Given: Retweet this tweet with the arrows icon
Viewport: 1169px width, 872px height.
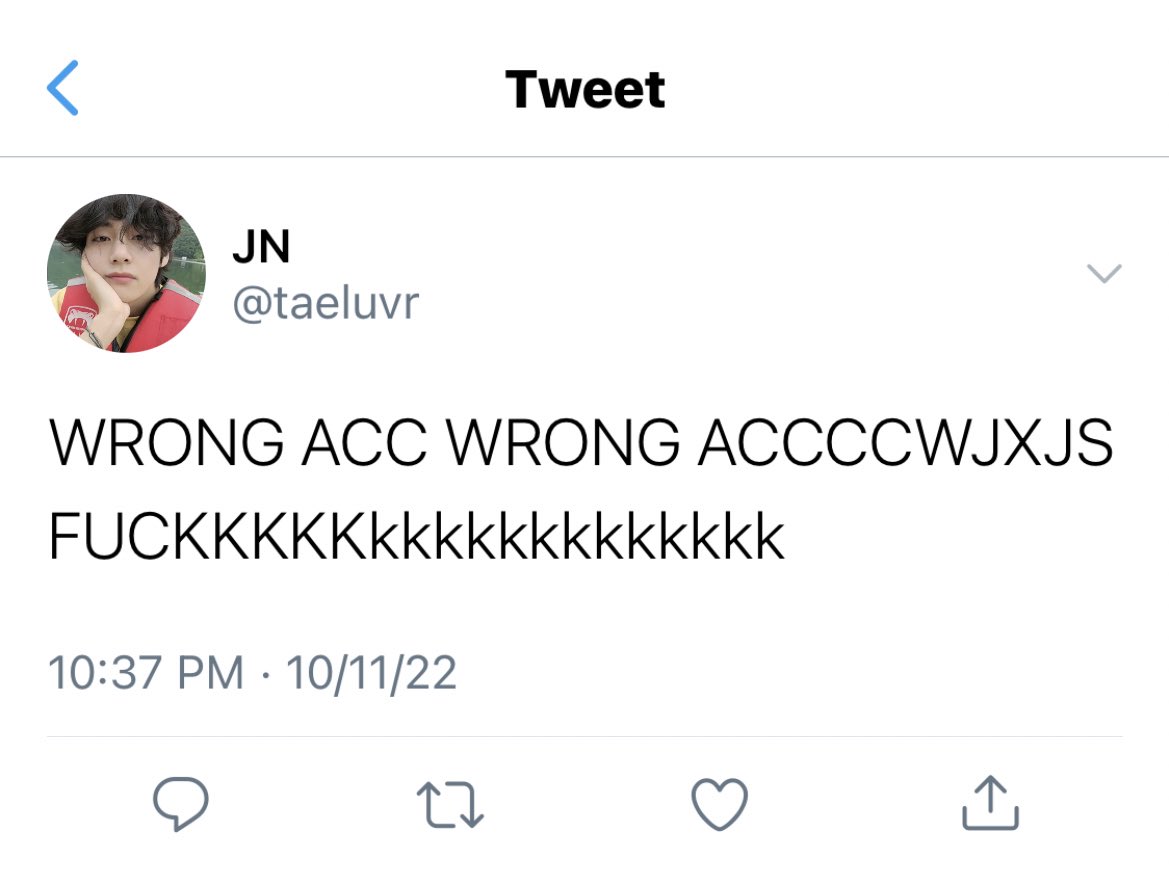Looking at the screenshot, I should coord(450,804).
